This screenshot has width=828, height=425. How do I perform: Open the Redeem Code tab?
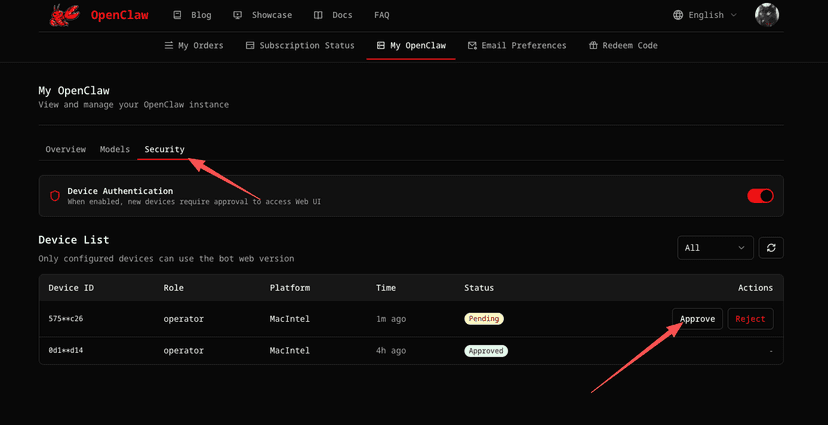[x=623, y=45]
